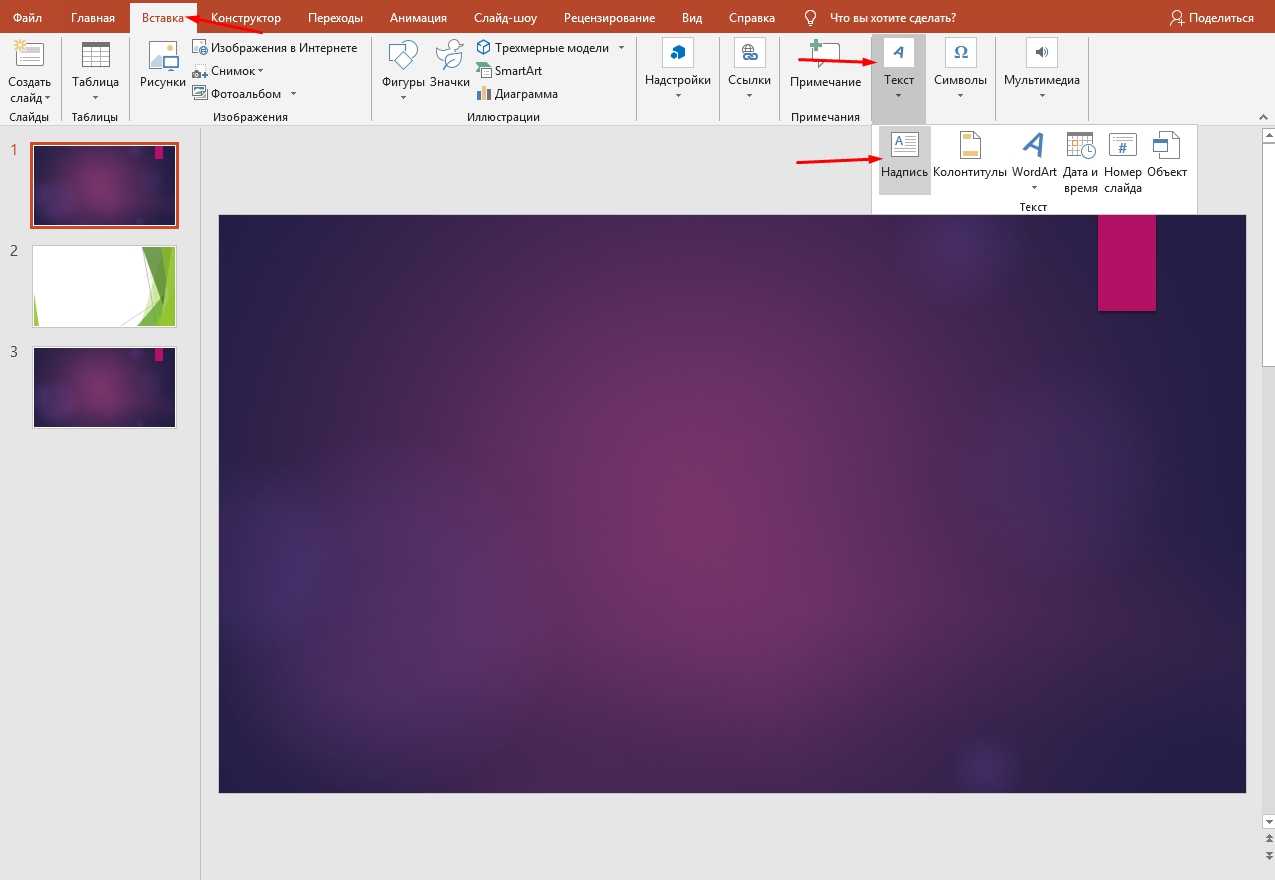Open the Таблица table dropdown
Image resolution: width=1275 pixels, height=880 pixels.
95,98
